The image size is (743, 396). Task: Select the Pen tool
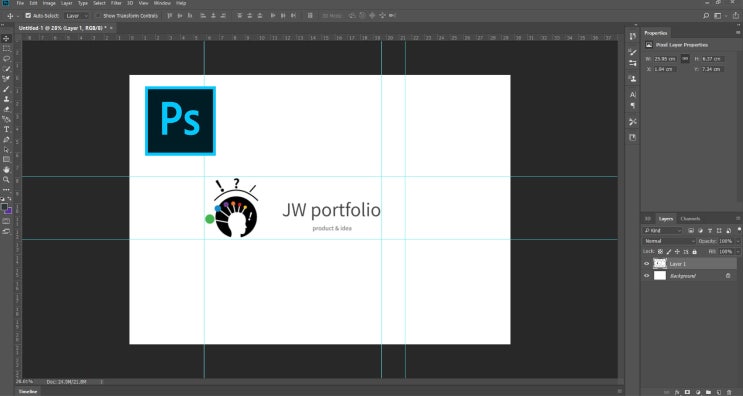[x=7, y=140]
